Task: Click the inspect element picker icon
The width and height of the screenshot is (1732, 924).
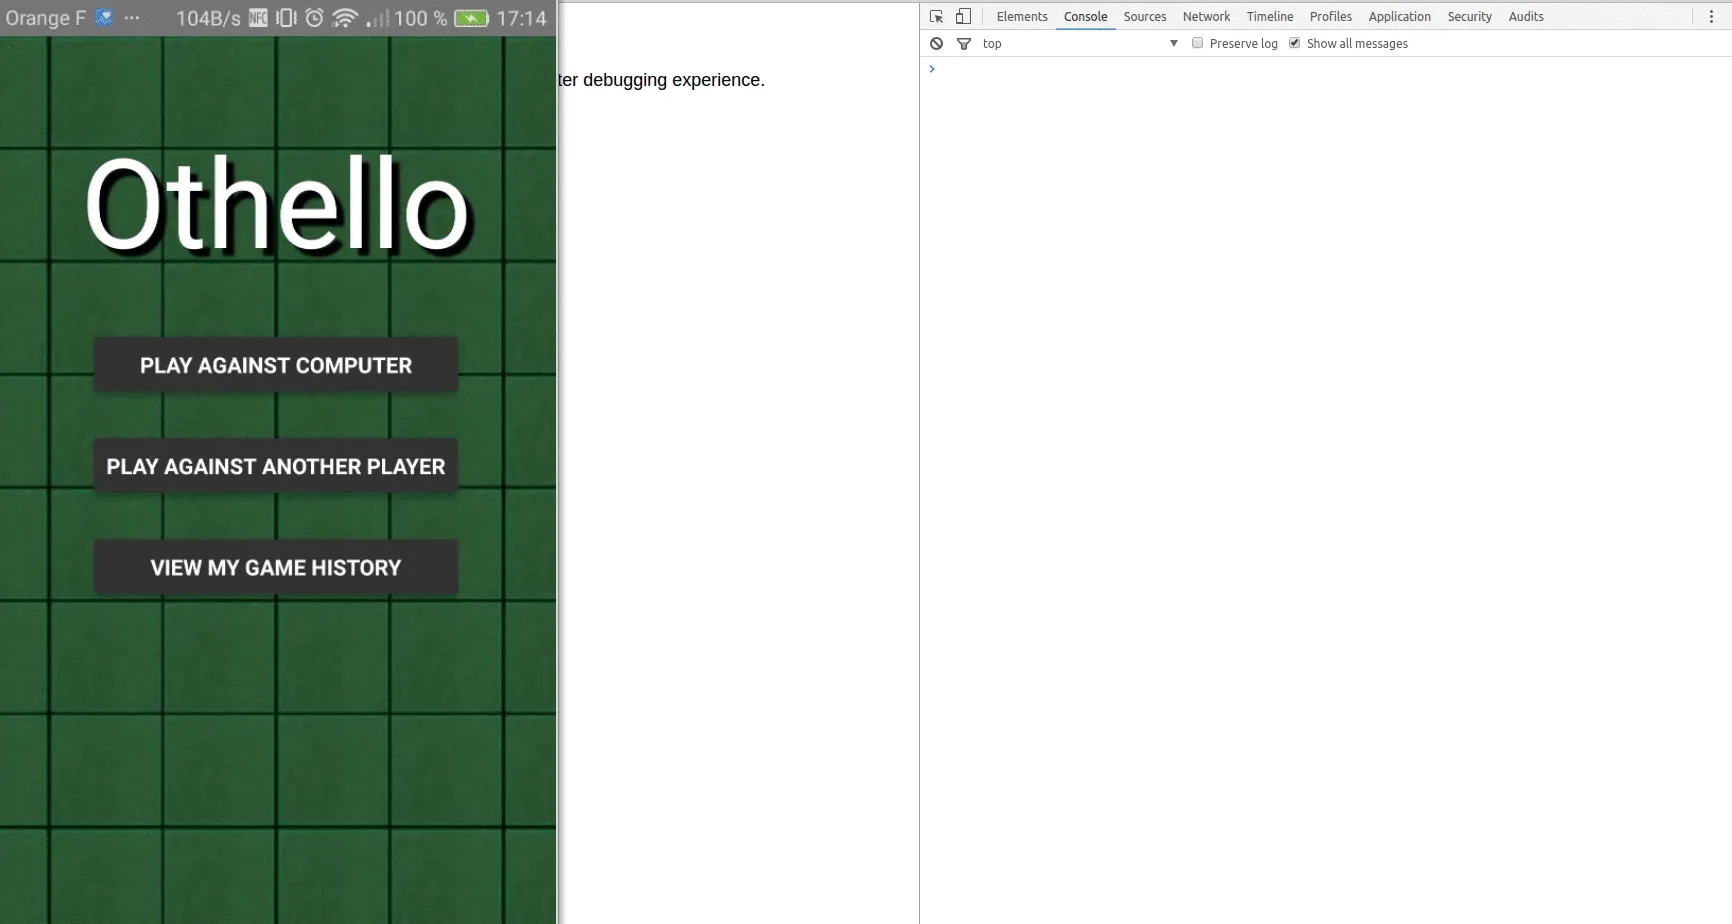Action: [936, 17]
